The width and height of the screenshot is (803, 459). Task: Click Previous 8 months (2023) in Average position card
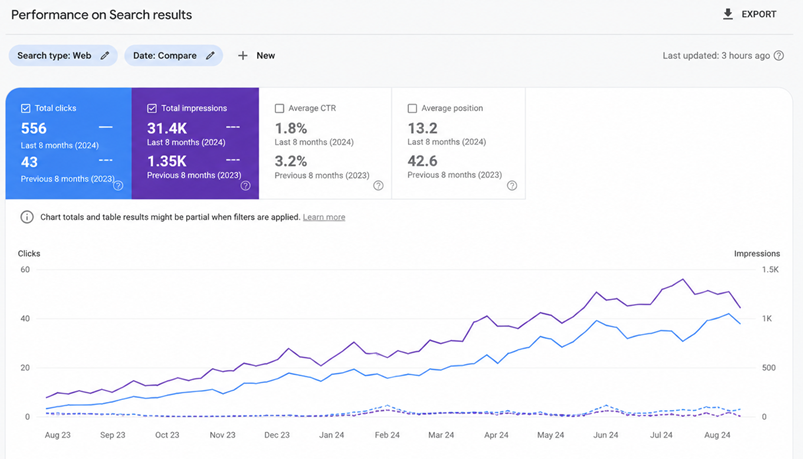(x=455, y=175)
